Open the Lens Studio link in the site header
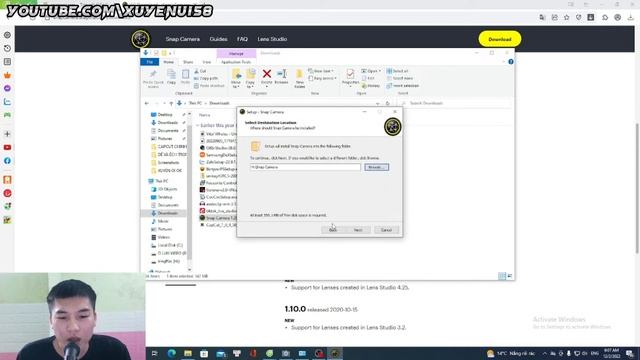The image size is (640, 360). (x=272, y=39)
